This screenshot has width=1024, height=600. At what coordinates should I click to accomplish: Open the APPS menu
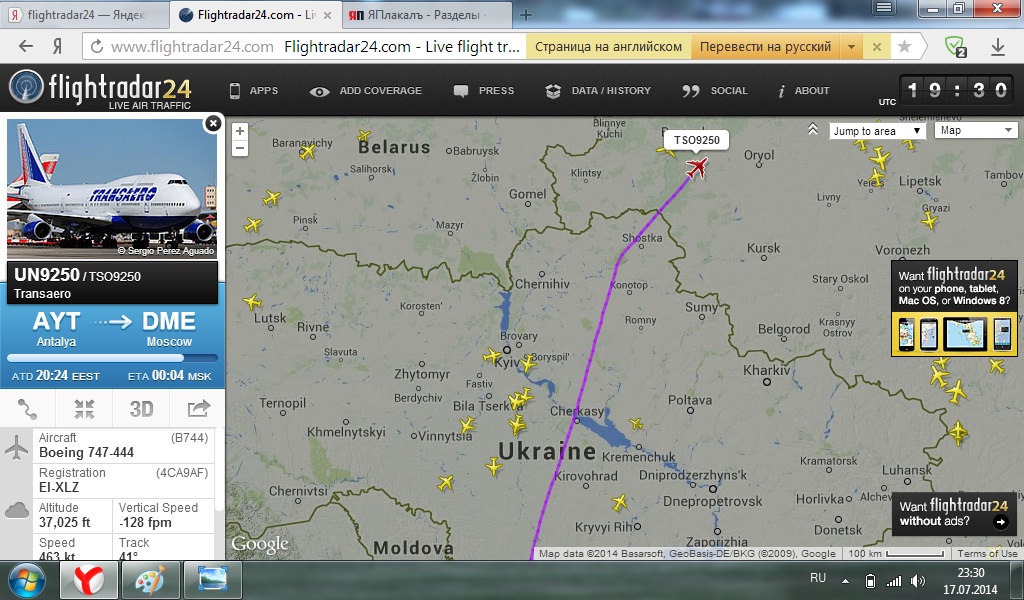[x=253, y=91]
